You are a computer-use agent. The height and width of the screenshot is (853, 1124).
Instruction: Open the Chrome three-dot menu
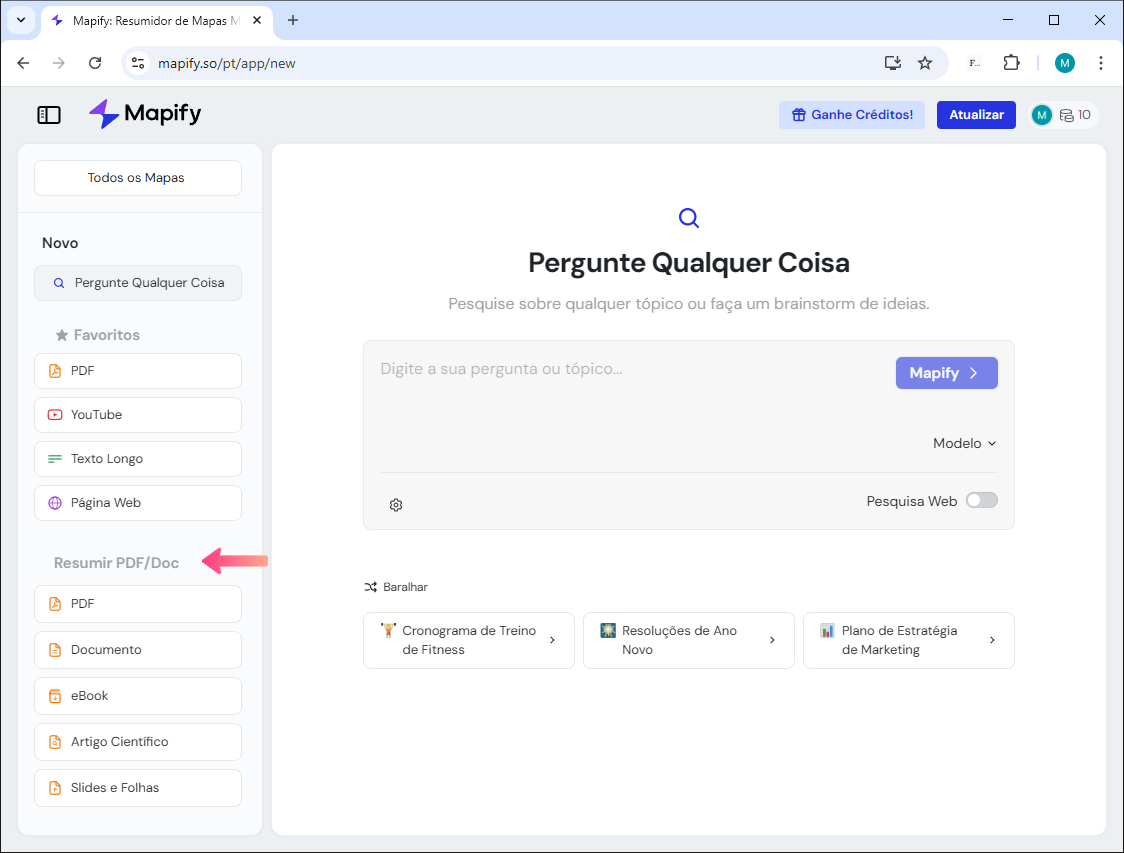[x=1100, y=63]
